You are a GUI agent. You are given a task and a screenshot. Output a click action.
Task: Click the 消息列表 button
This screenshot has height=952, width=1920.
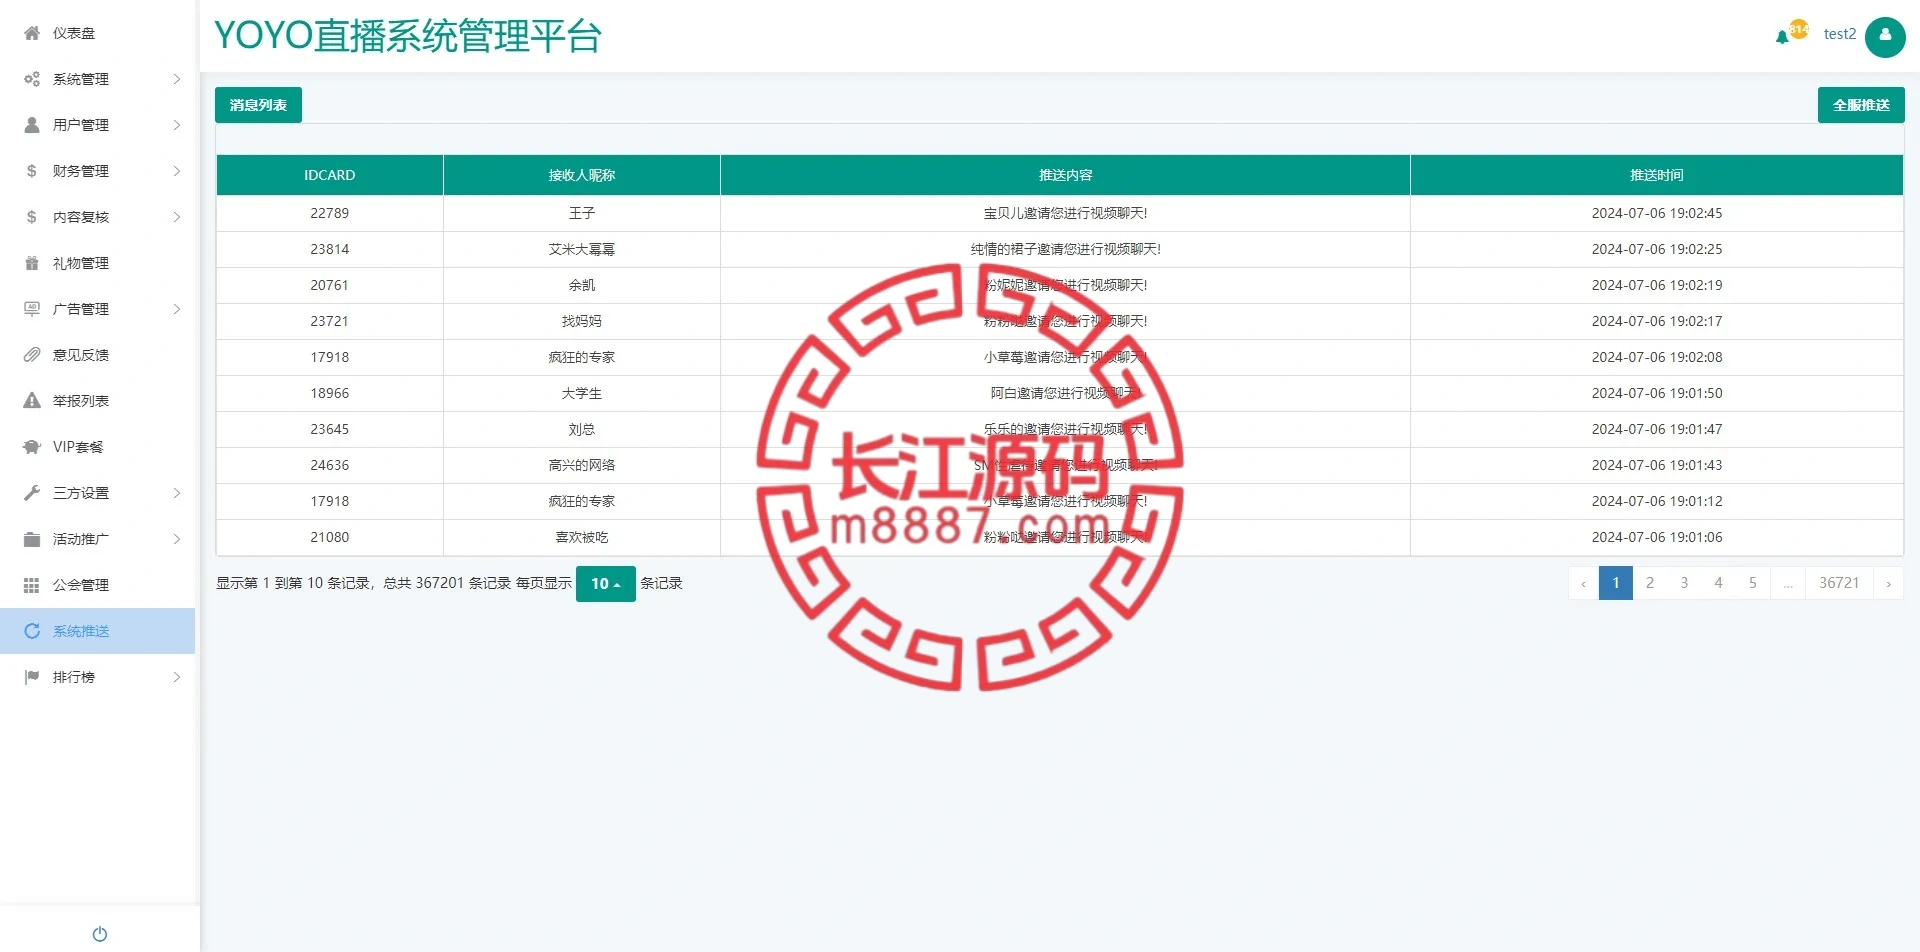coord(258,105)
